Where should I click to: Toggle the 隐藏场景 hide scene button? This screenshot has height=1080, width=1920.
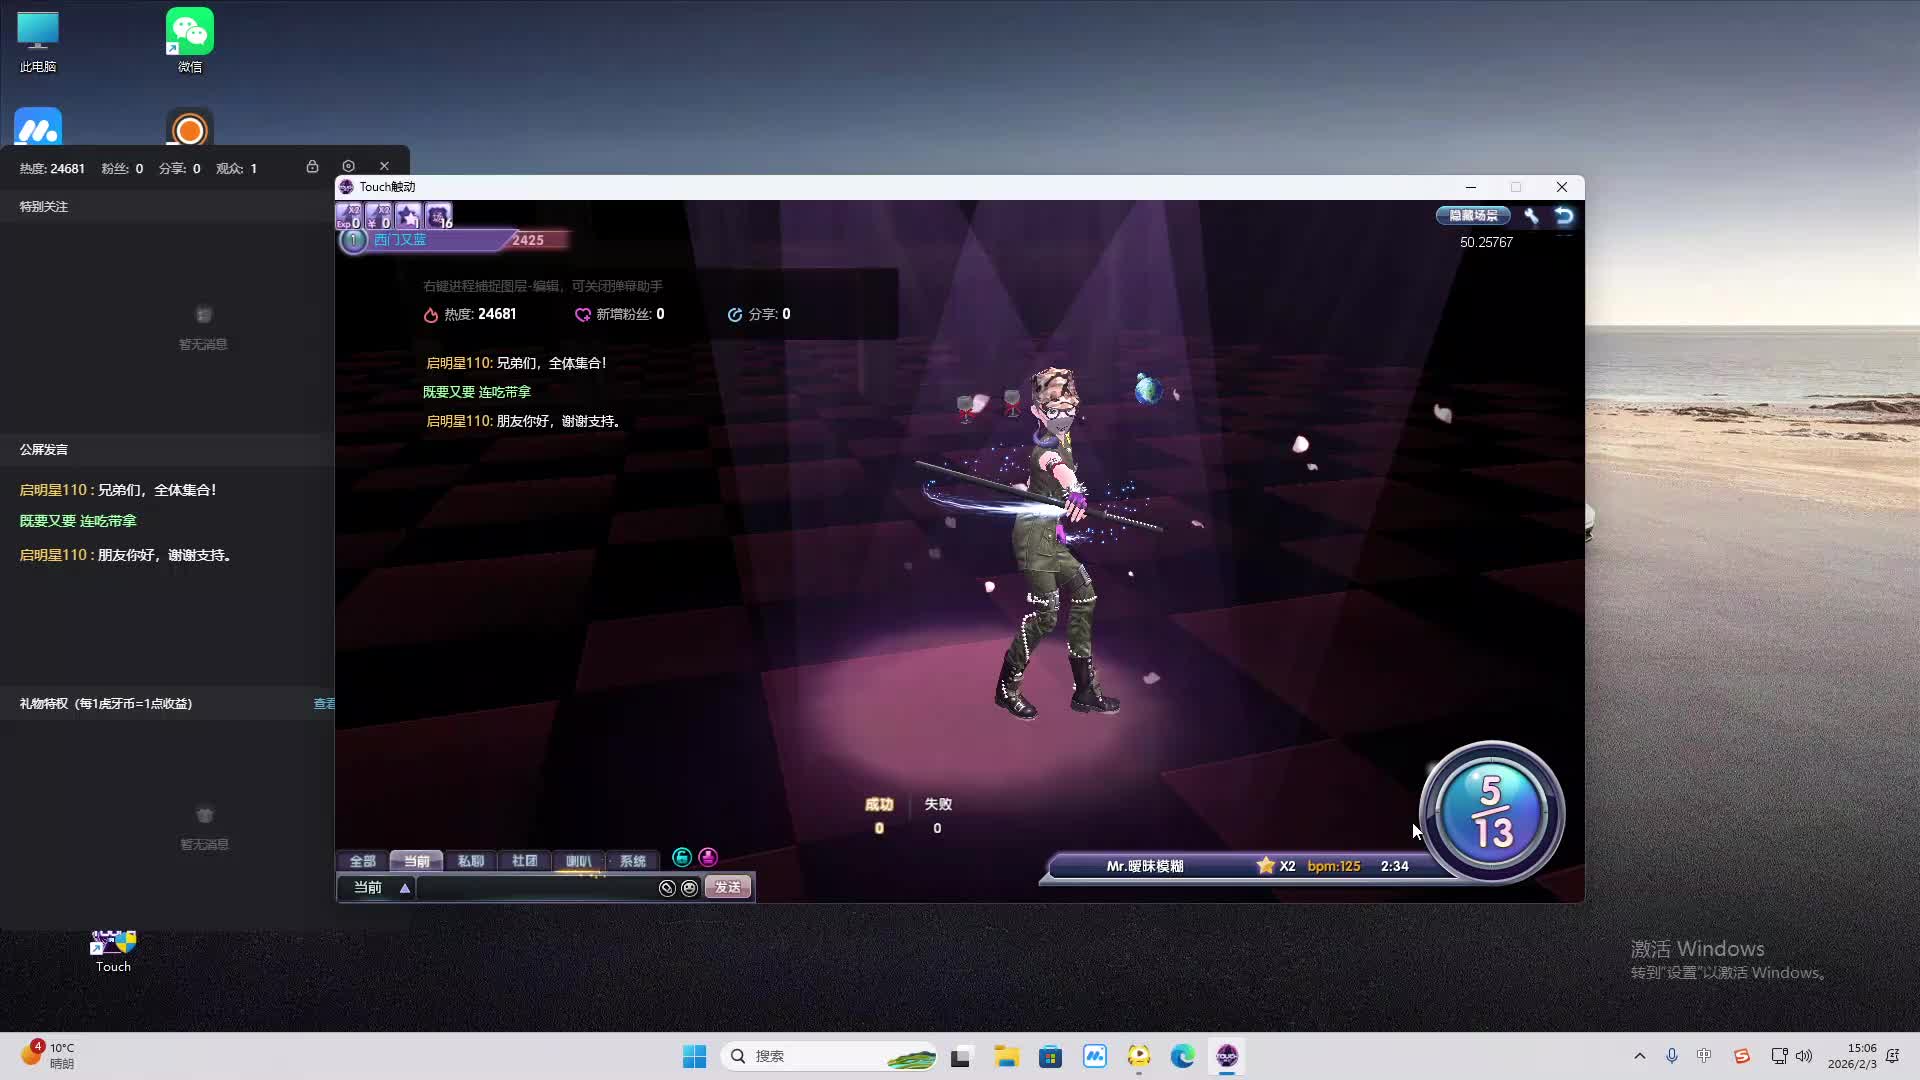(x=1473, y=216)
